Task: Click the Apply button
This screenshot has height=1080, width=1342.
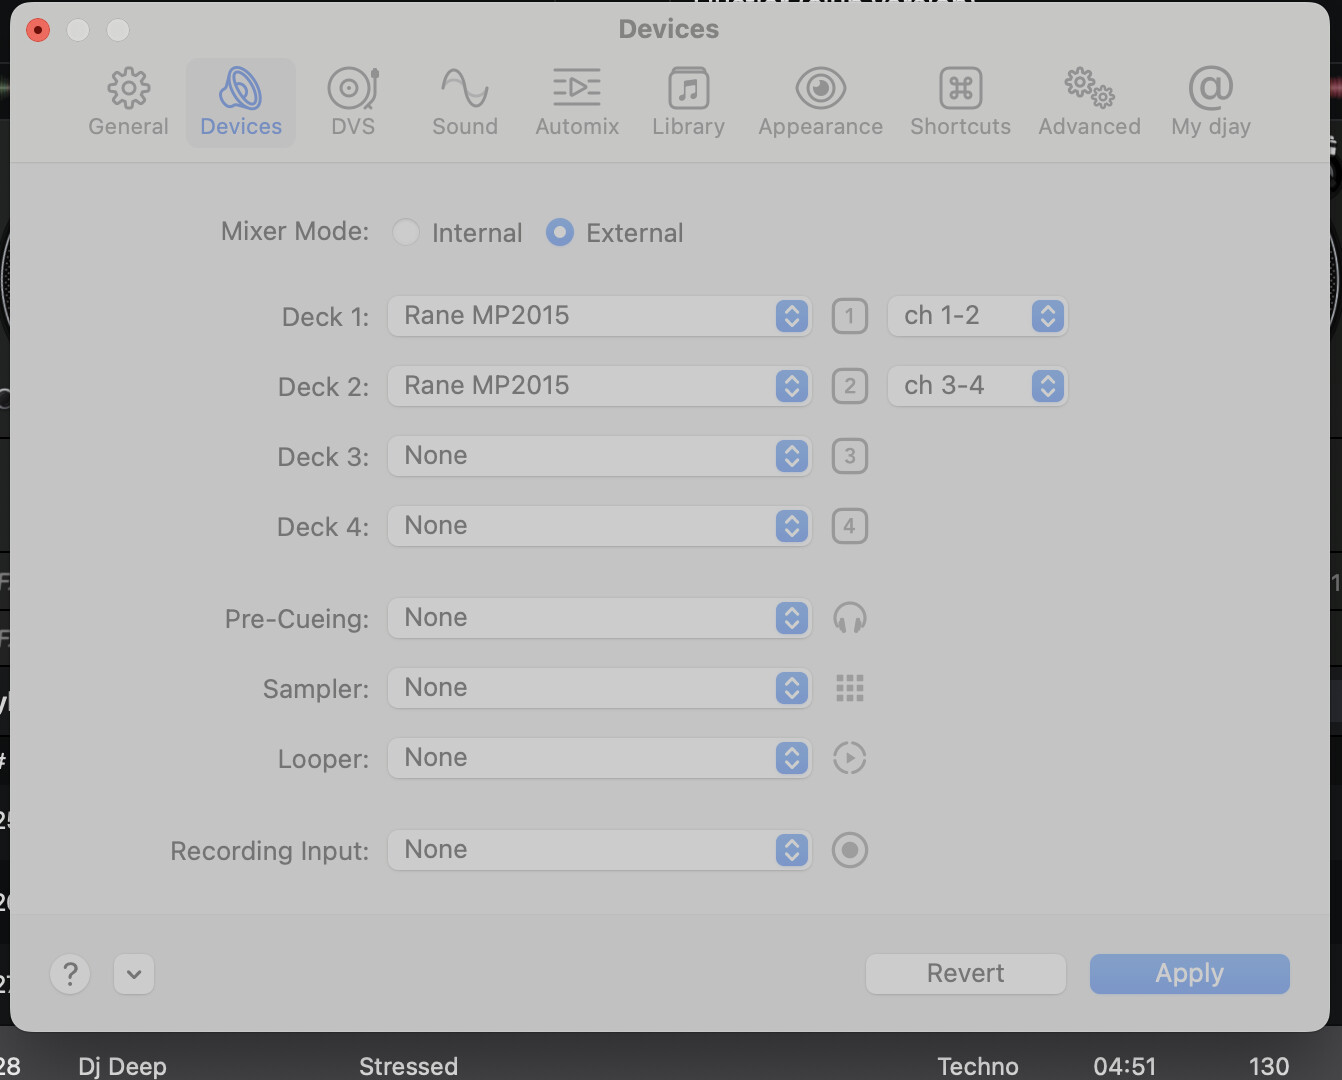Action: (x=1189, y=974)
